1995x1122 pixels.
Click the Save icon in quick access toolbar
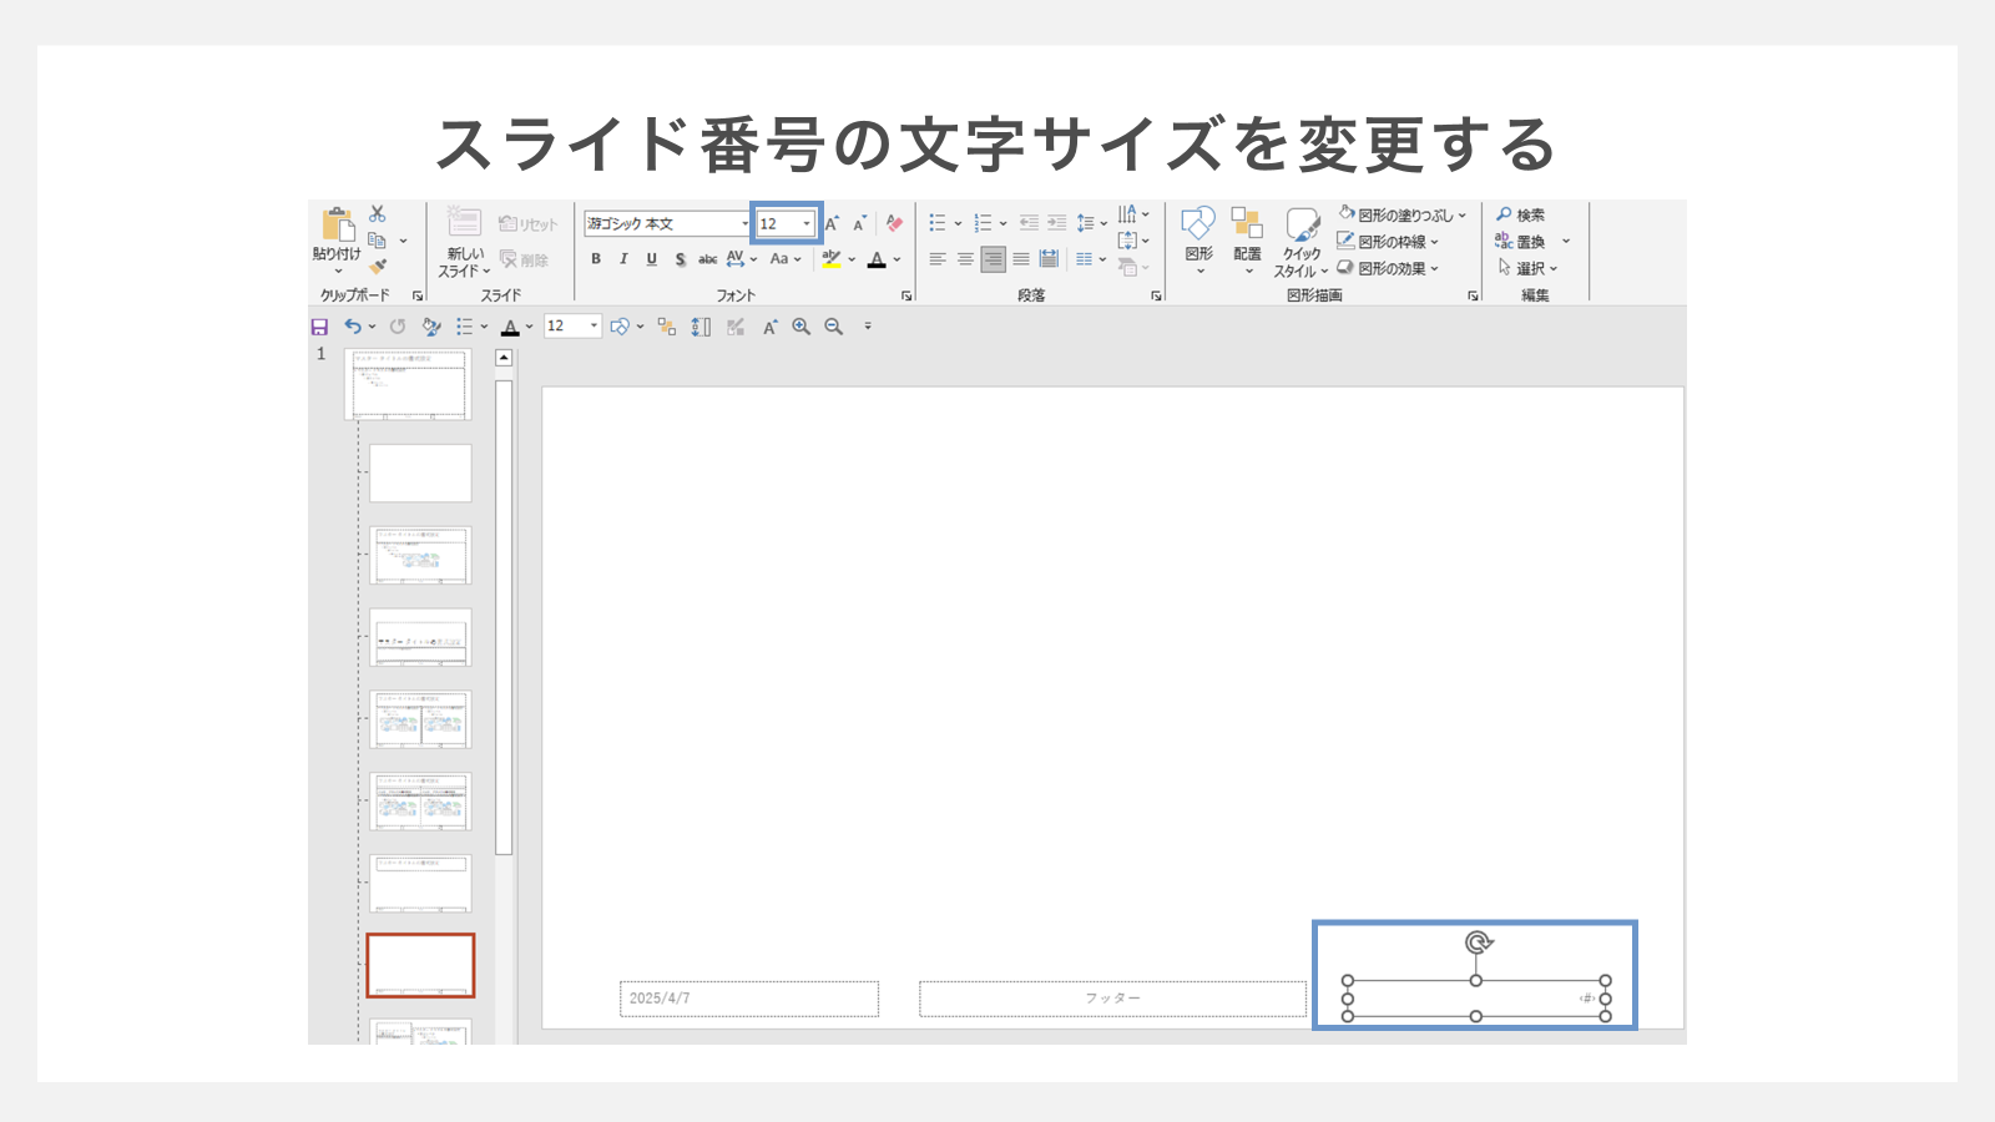point(319,327)
